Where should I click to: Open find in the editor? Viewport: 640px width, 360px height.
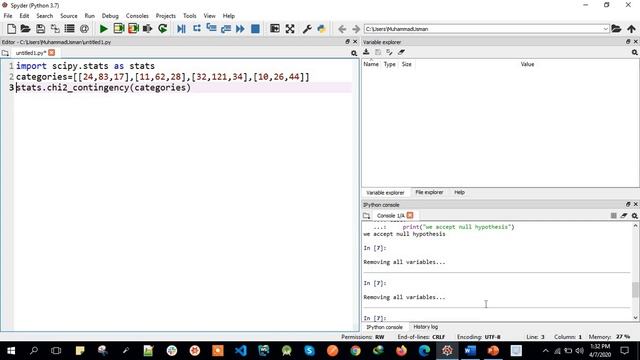(x=354, y=53)
